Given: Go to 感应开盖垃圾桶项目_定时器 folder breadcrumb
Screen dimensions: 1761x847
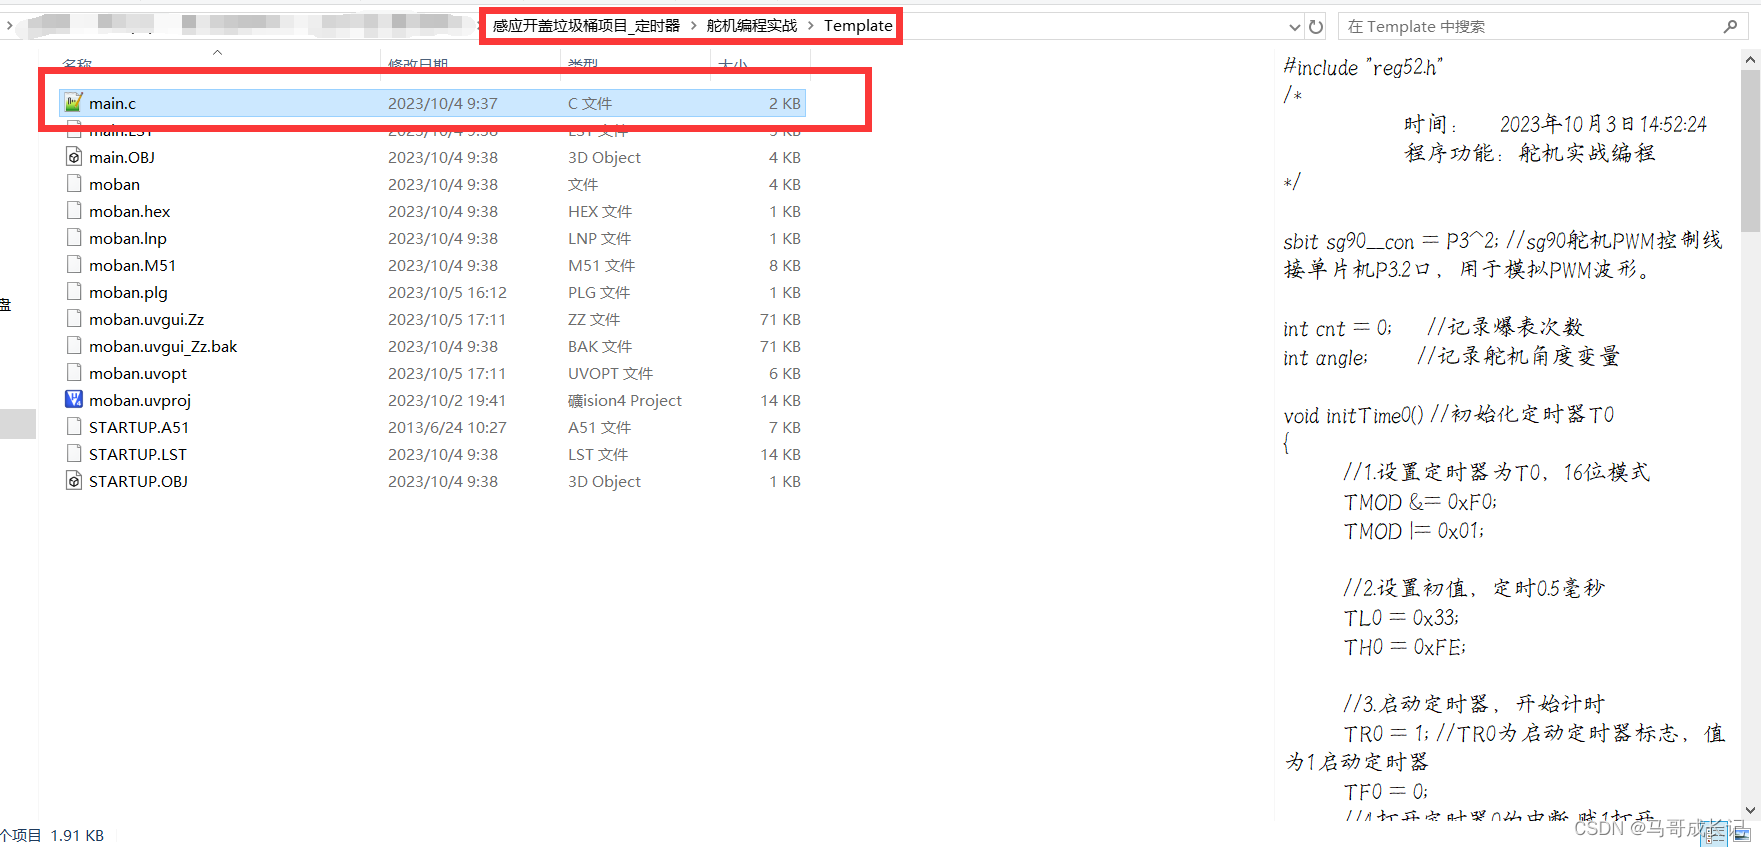Looking at the screenshot, I should (x=586, y=26).
